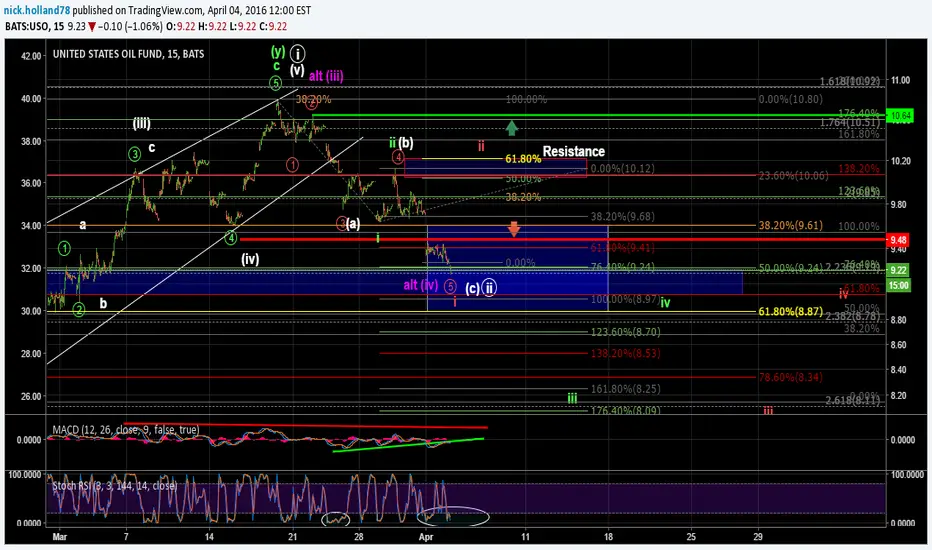Click the orange down arrow marker
The width and height of the screenshot is (932, 550).
pyautogui.click(x=514, y=229)
